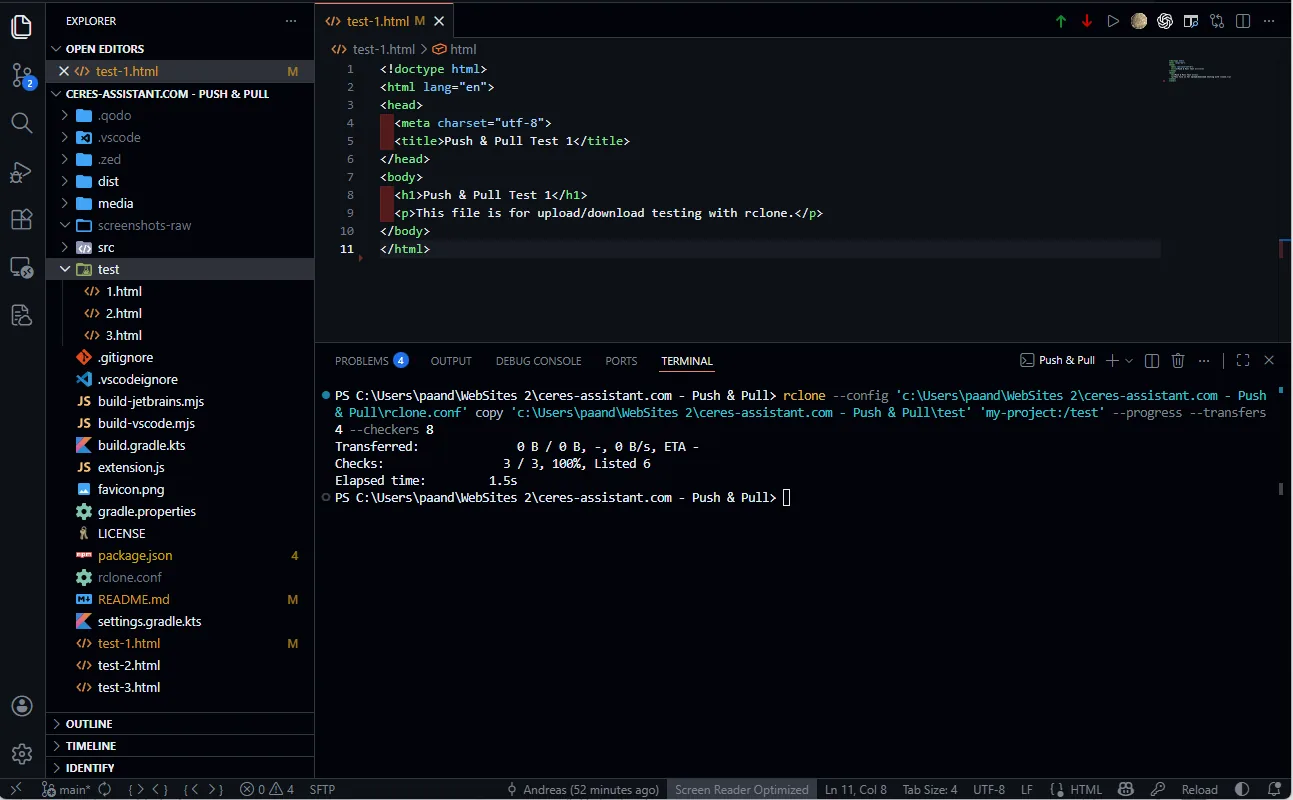Maximize the terminal panel size
The width and height of the screenshot is (1293, 800).
(x=1243, y=360)
